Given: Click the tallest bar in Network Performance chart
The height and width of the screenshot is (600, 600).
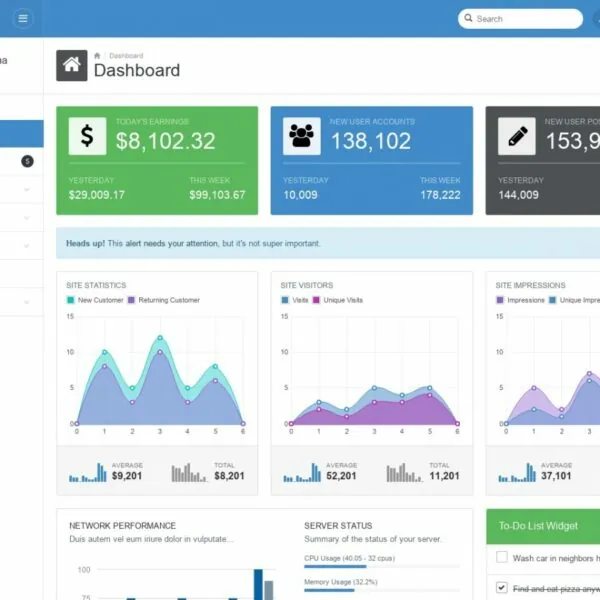Looking at the screenshot, I should pos(258,584).
